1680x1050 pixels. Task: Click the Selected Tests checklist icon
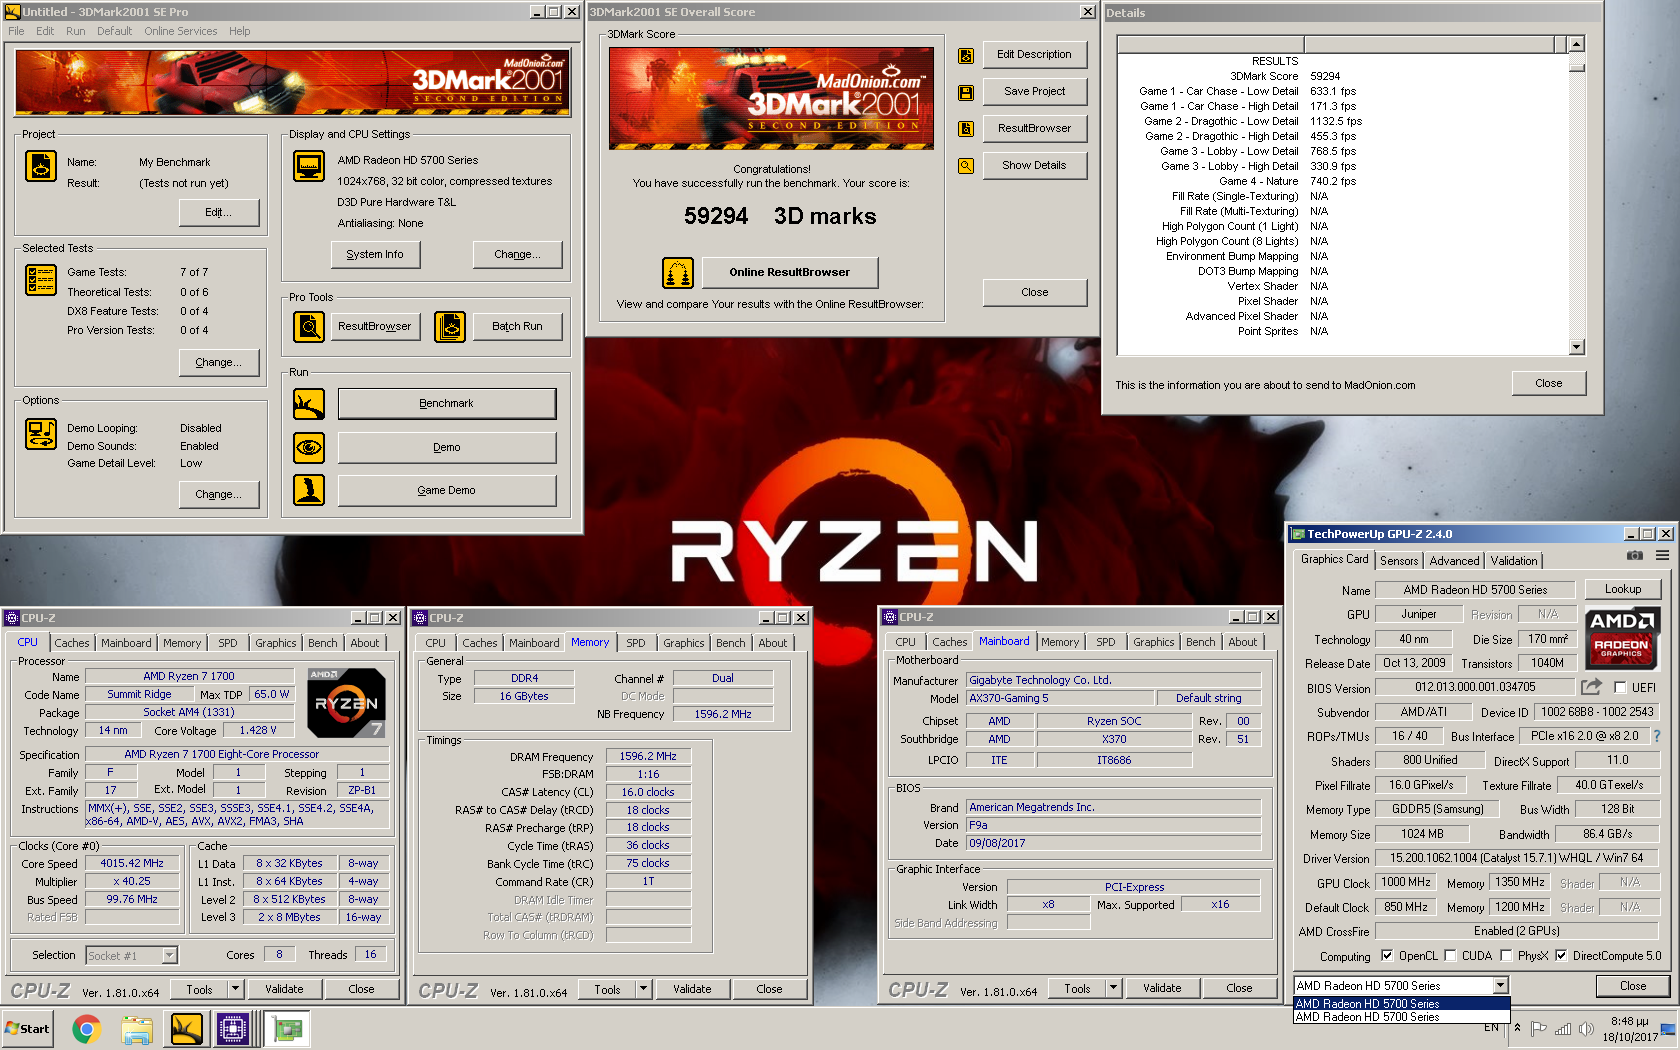pos(41,280)
